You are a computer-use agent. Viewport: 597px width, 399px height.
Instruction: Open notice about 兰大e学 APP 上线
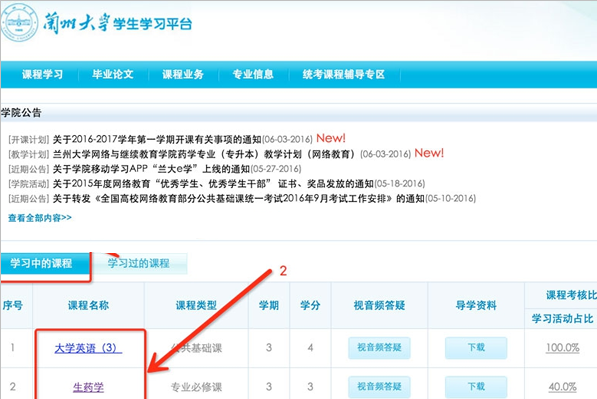point(151,169)
